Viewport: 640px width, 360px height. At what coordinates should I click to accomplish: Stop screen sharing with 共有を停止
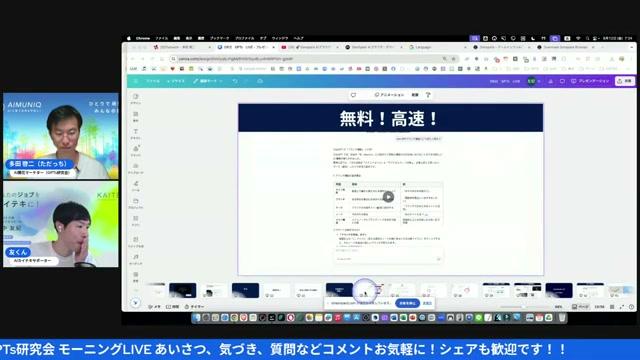[407, 303]
